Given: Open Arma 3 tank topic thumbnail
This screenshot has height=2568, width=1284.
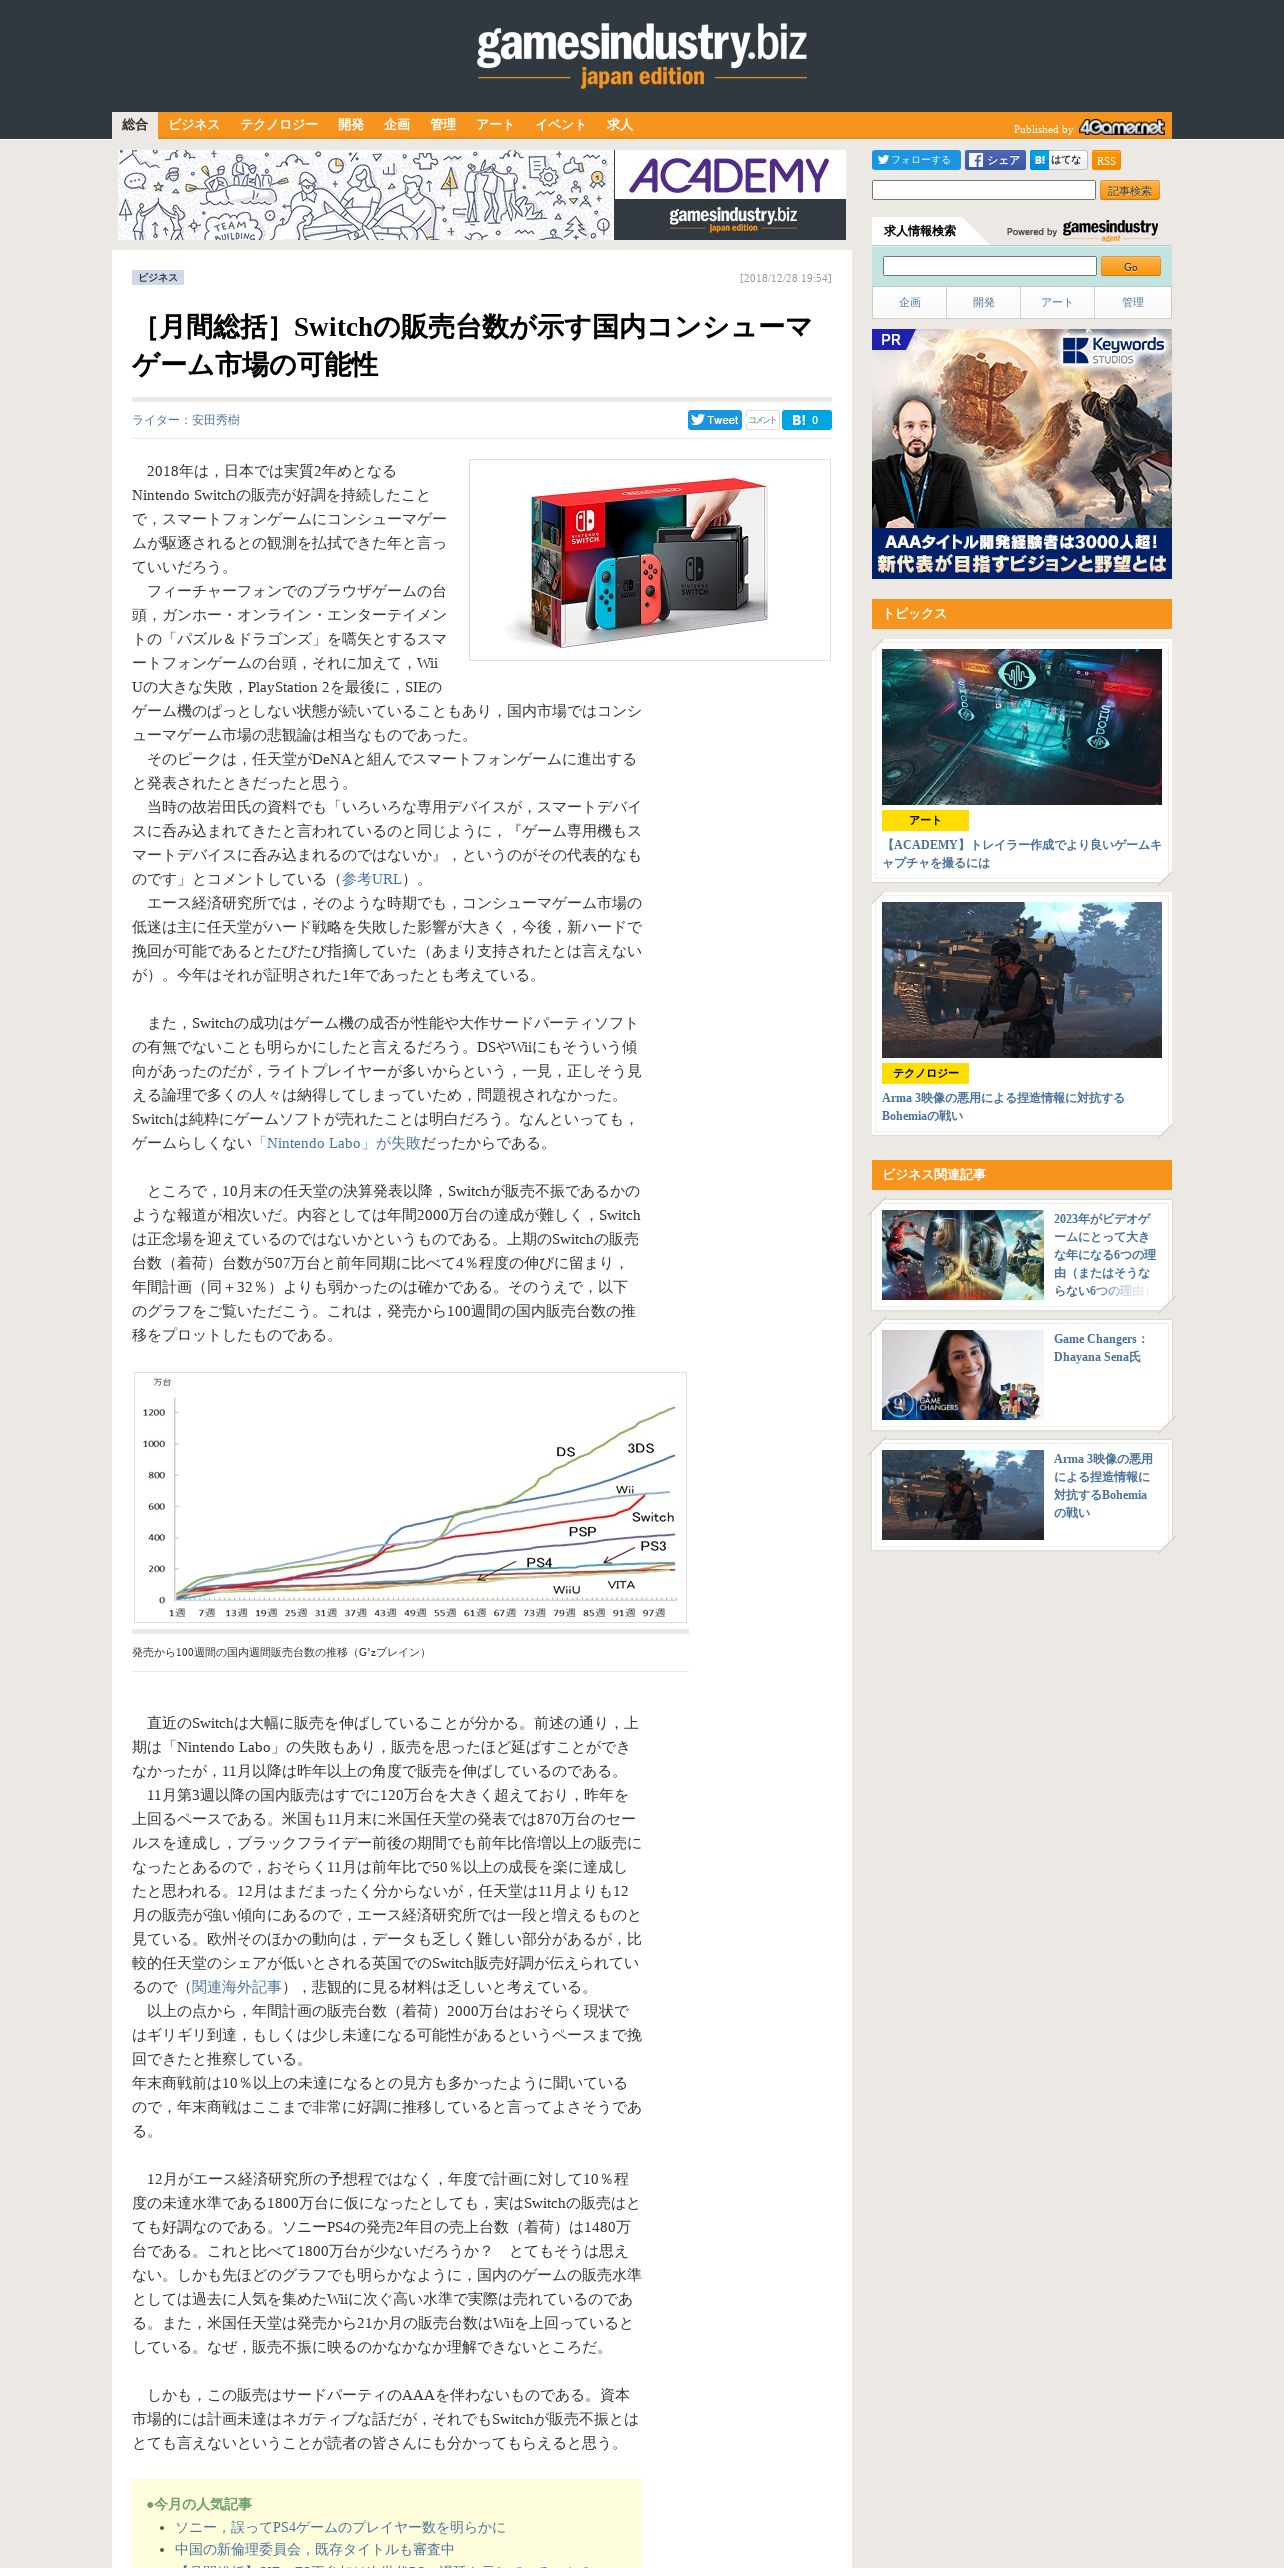Looking at the screenshot, I should [x=1022, y=980].
